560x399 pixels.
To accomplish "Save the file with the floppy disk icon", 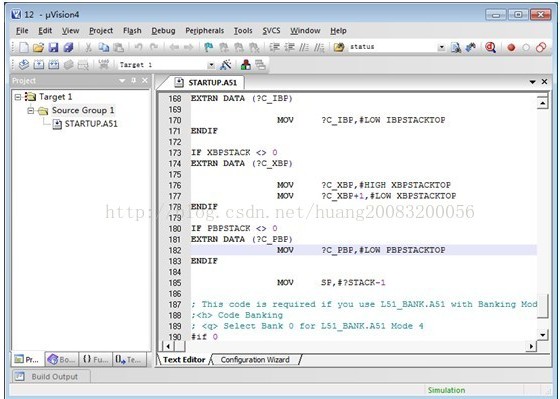I will (x=53, y=47).
